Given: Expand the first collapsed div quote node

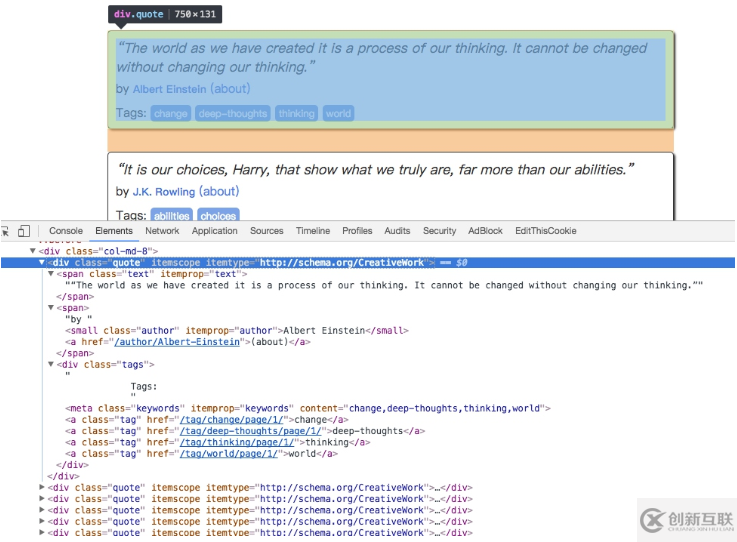Looking at the screenshot, I should (41, 487).
